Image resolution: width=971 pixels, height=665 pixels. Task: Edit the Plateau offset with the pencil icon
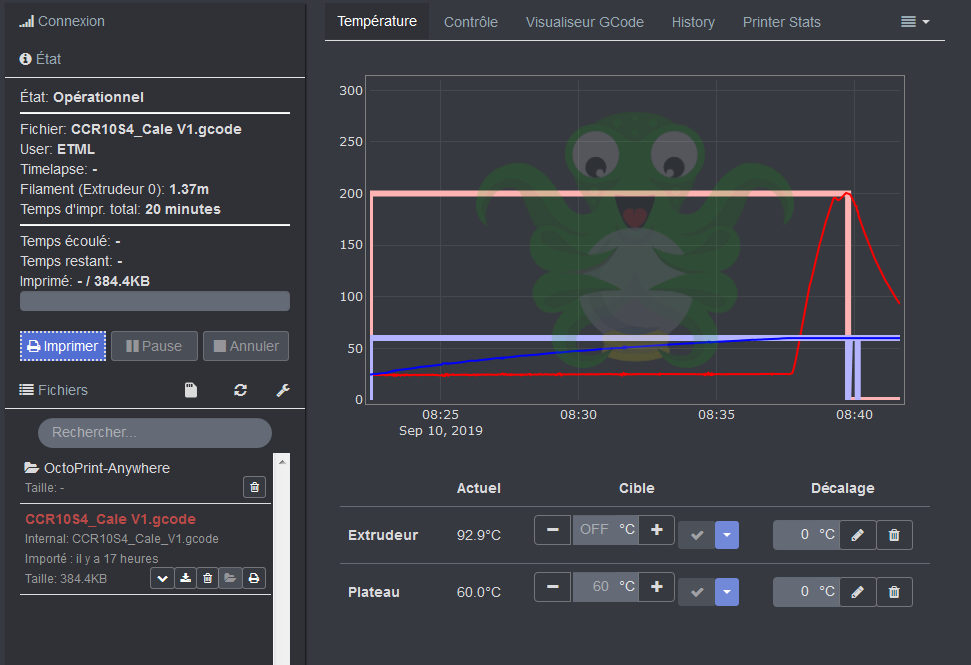tap(857, 592)
